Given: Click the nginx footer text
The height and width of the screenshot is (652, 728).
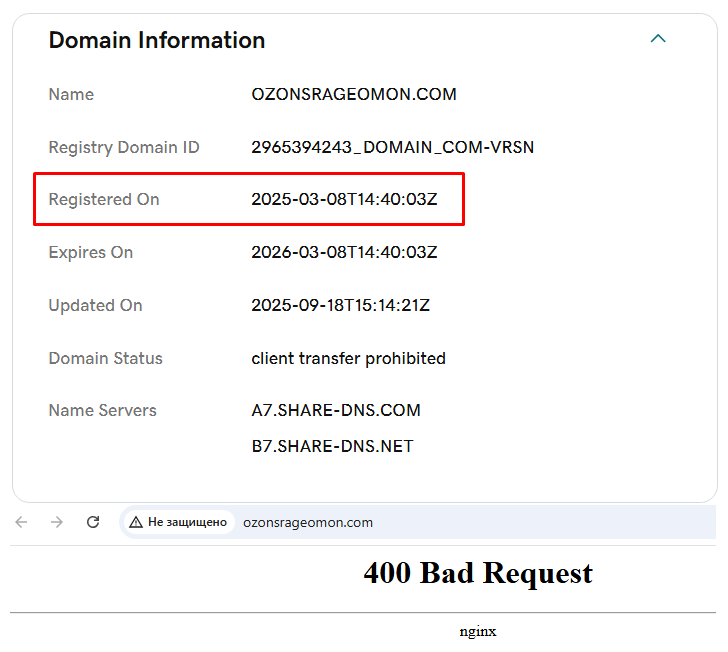Looking at the screenshot, I should tap(478, 631).
